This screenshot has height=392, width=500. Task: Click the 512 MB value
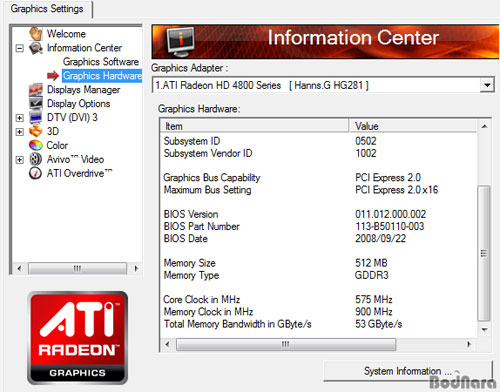[x=371, y=263]
